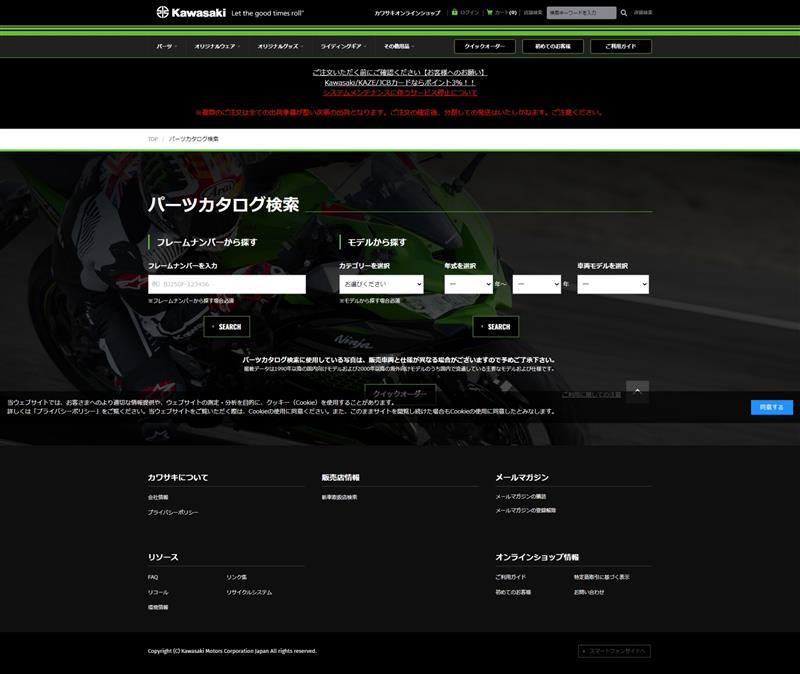Click the 会社情報 footer link
Screen dimensions: 800x674
(x=158, y=497)
